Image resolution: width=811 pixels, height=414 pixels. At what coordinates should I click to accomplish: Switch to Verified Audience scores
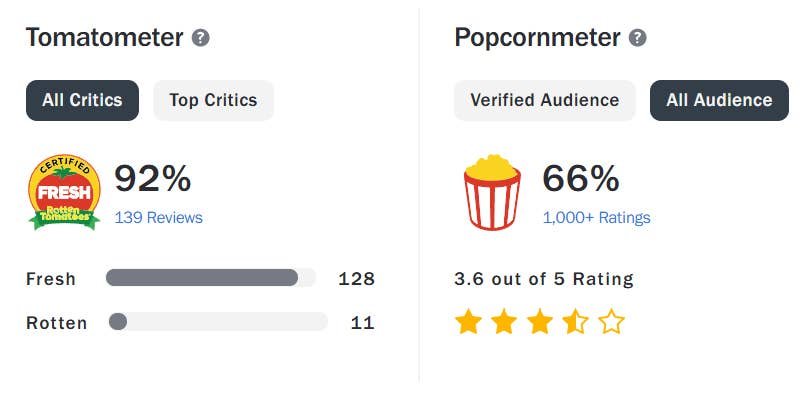point(545,100)
